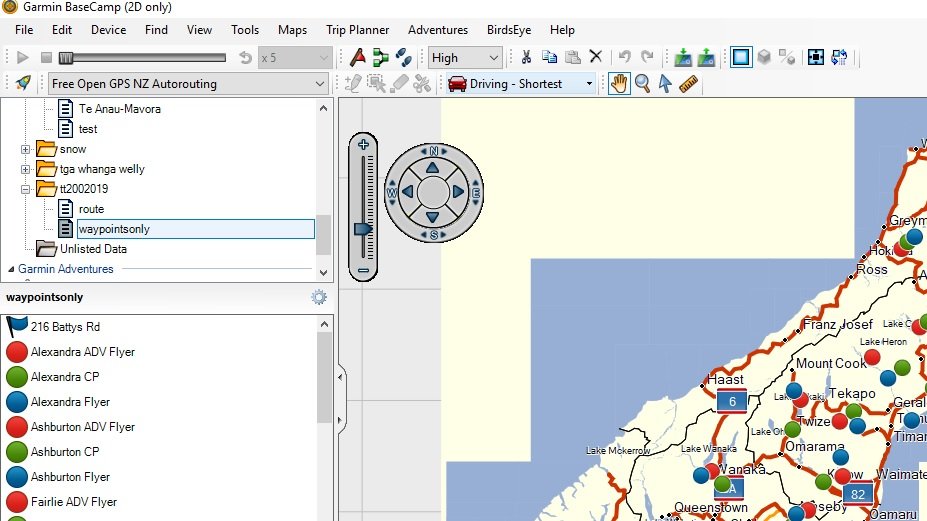
Task: Click the Delete X icon
Action: 595,57
